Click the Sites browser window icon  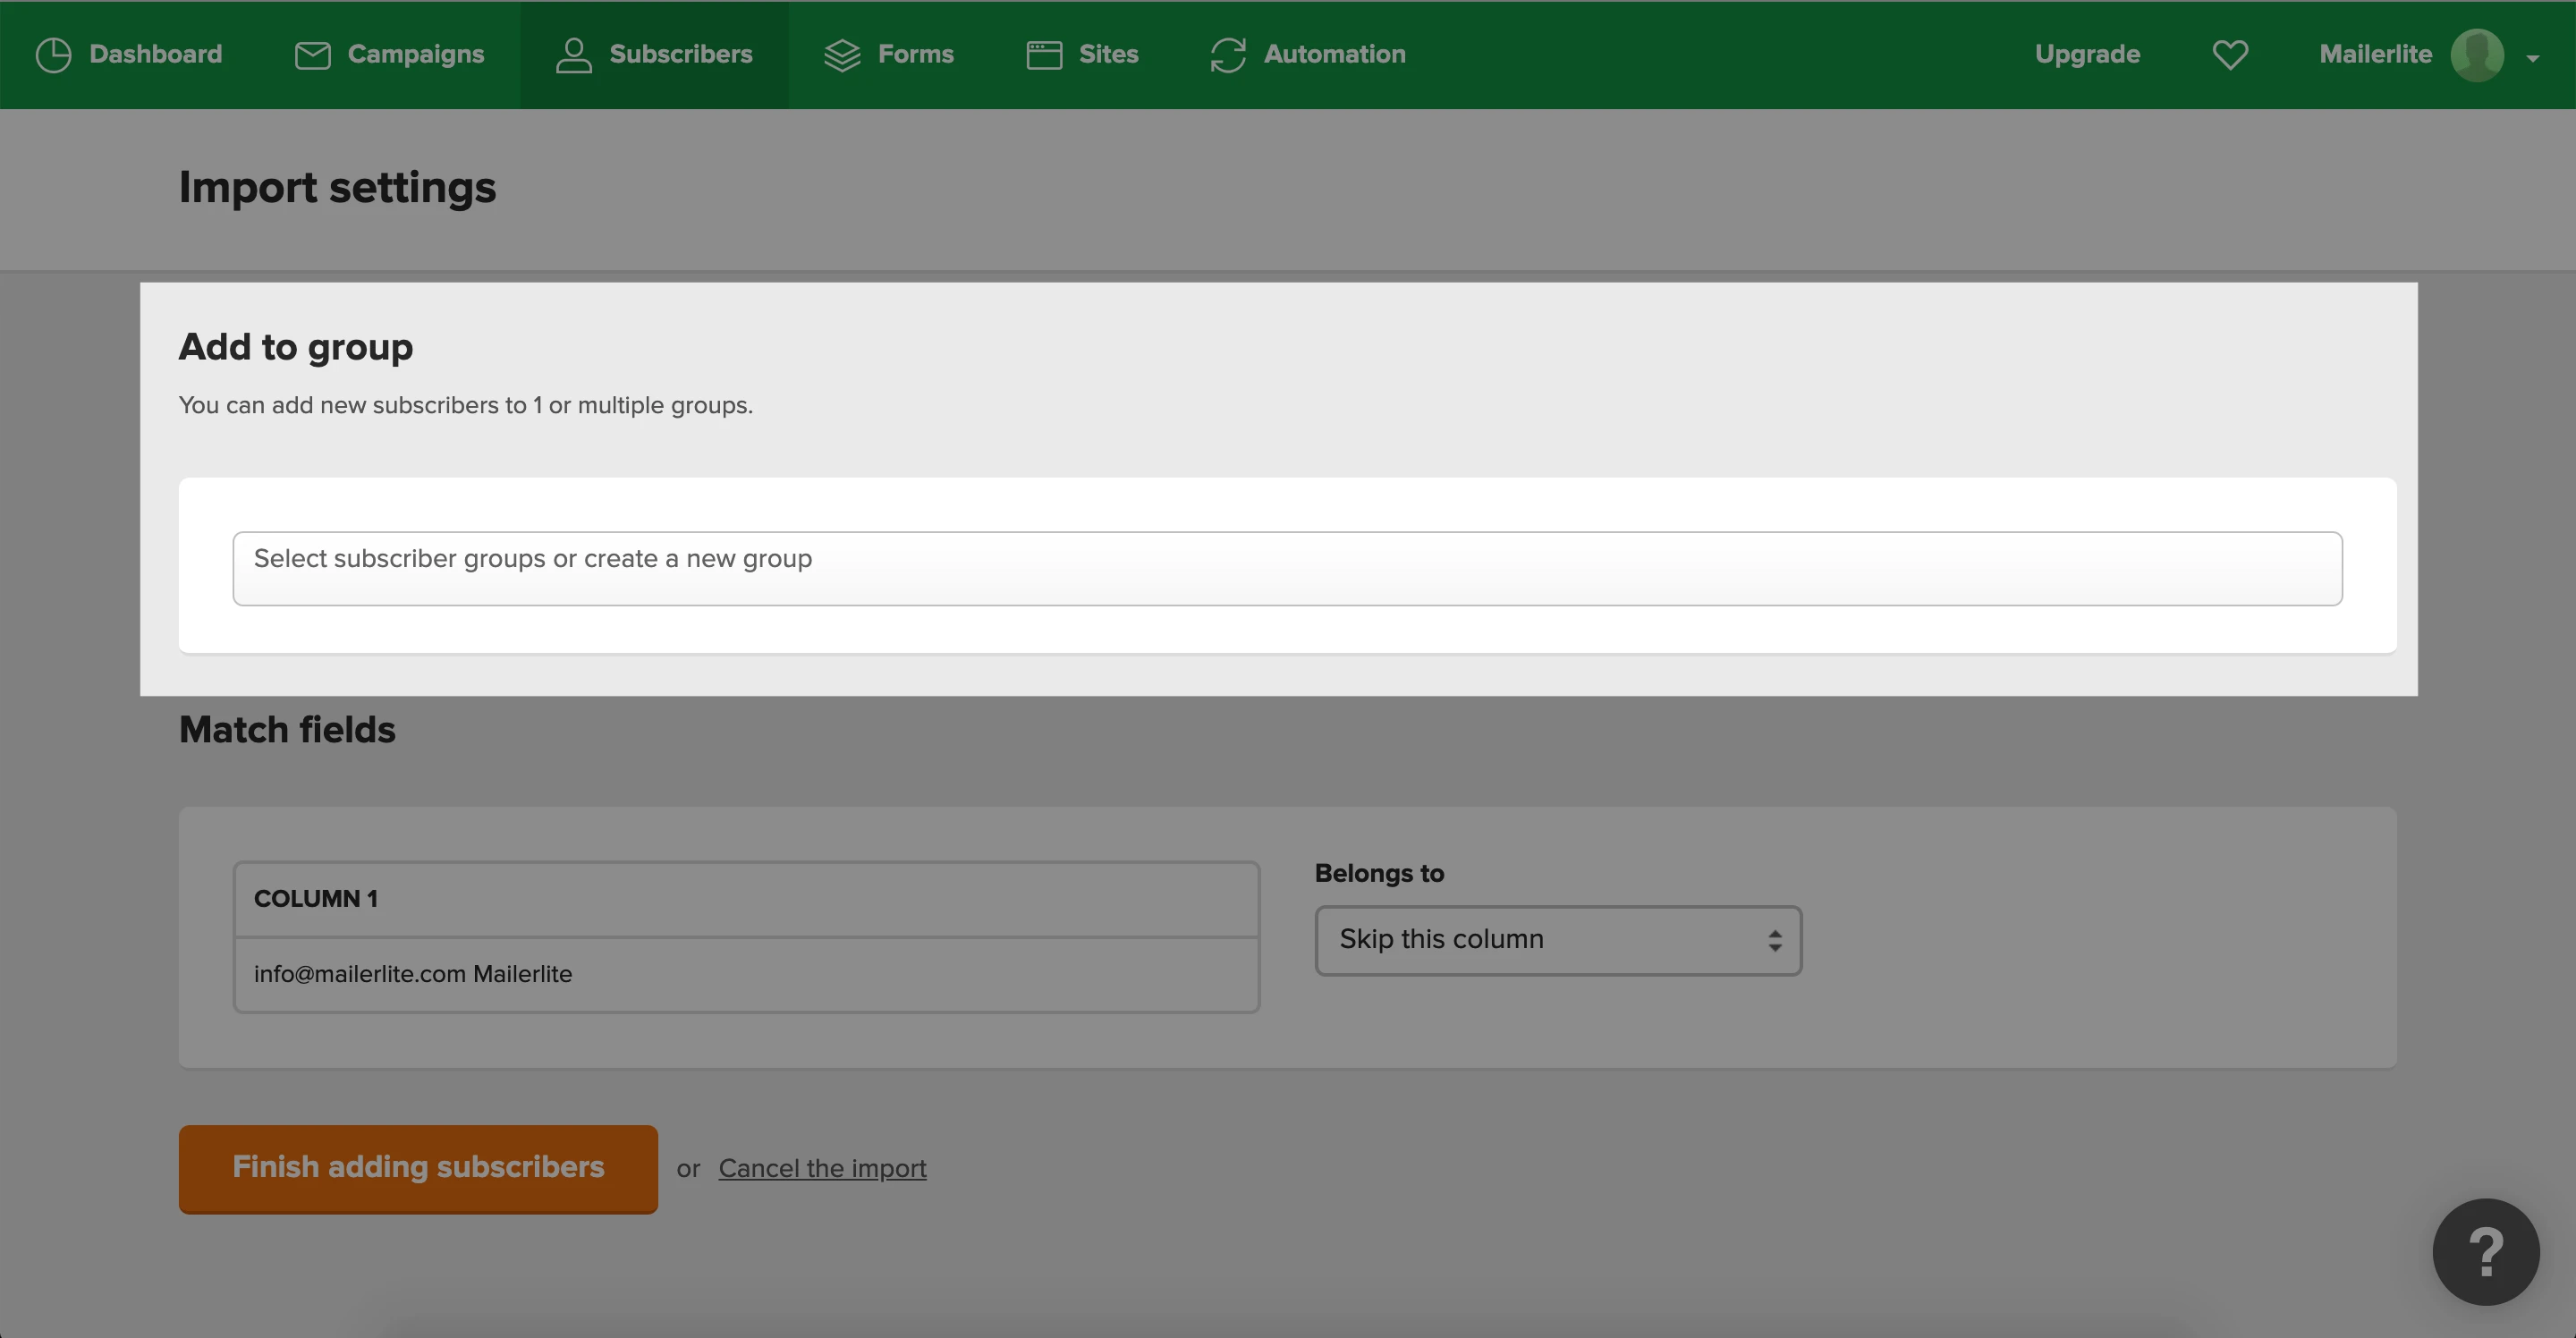[x=1044, y=55]
